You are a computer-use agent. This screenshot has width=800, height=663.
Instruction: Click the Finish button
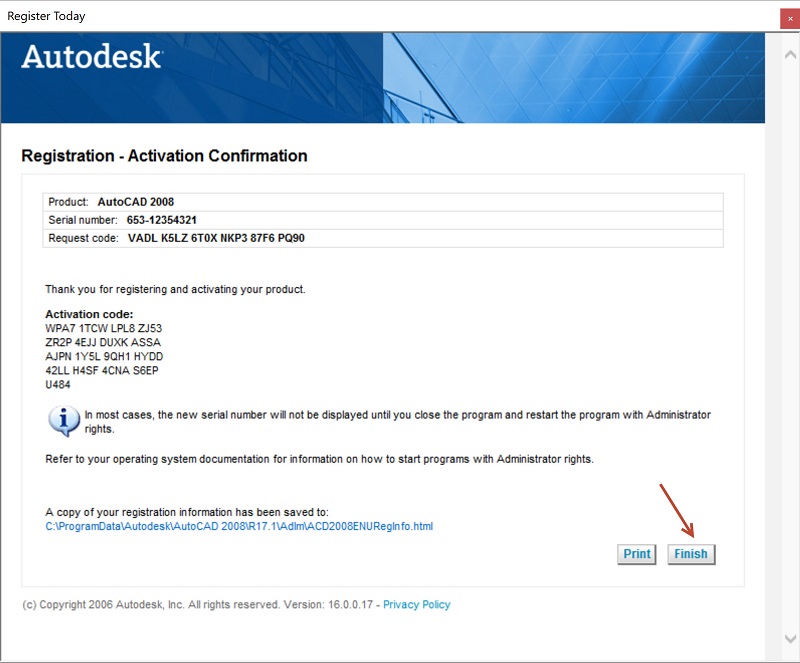(691, 554)
